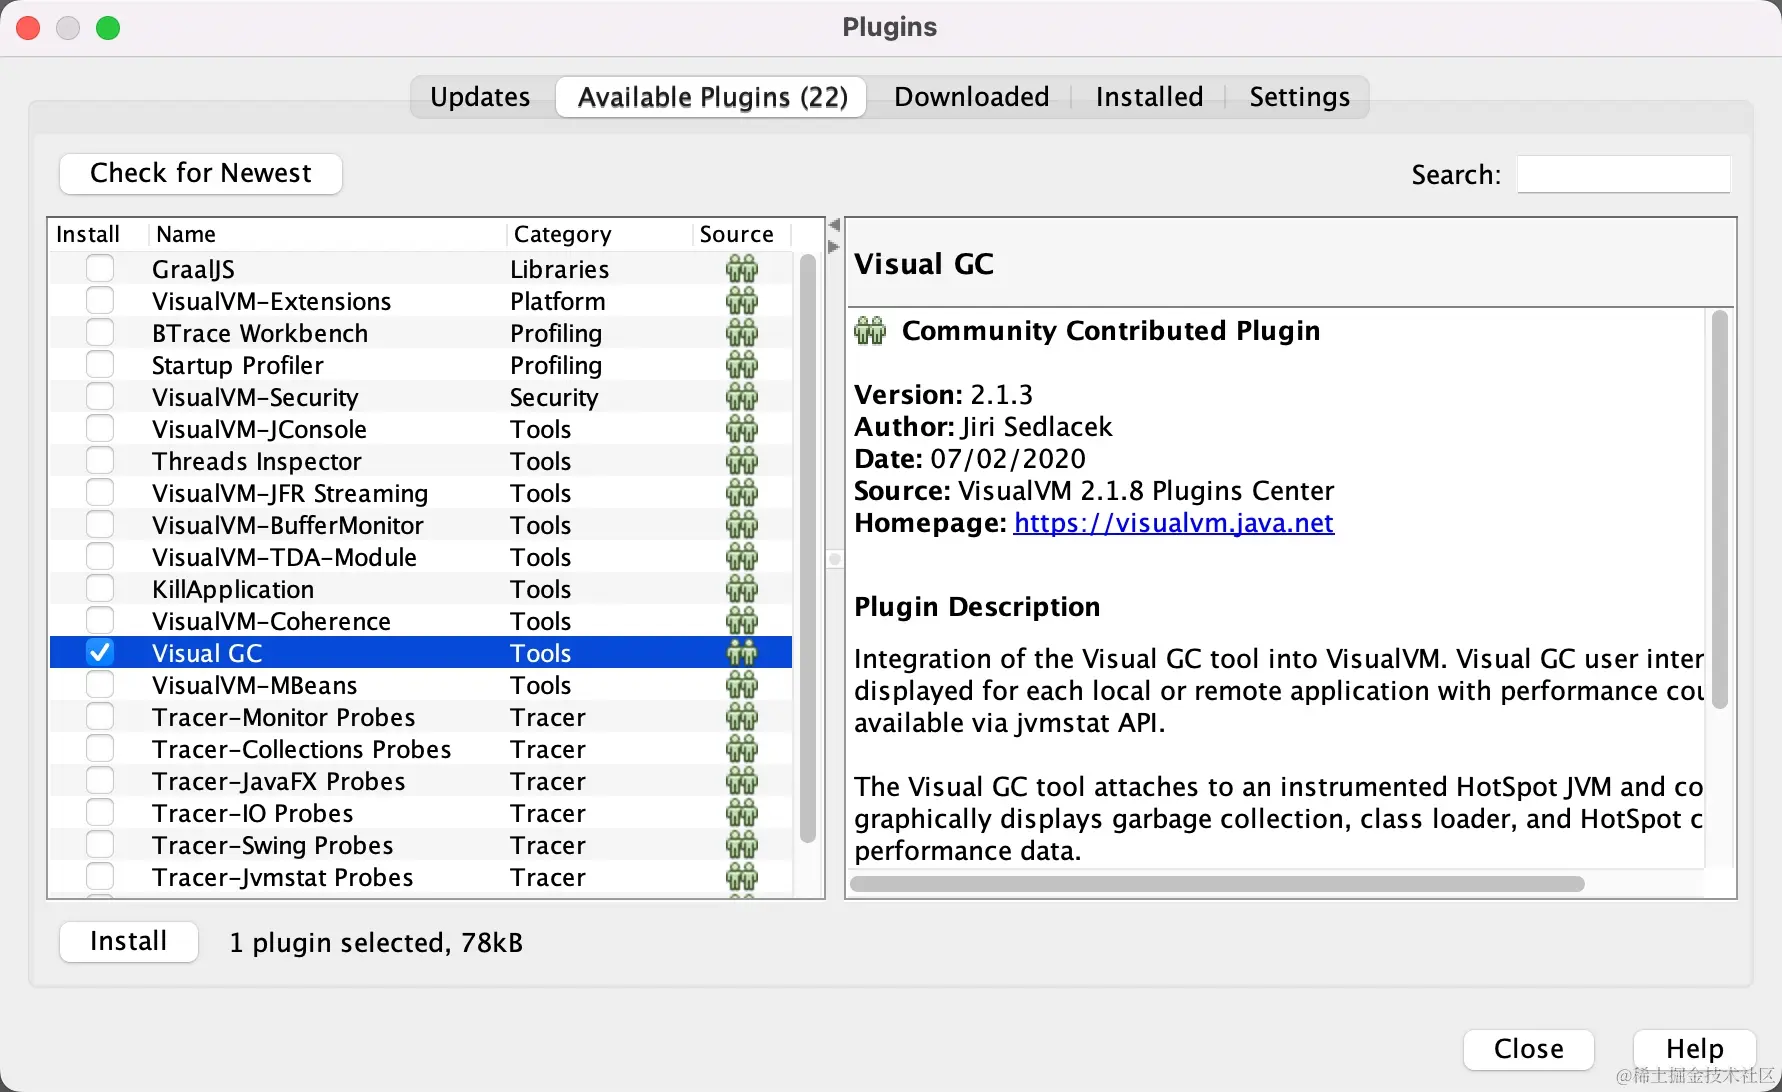Viewport: 1782px width, 1092px height.
Task: Click the Tracer-Monitor Probes source icon
Action: tap(742, 717)
